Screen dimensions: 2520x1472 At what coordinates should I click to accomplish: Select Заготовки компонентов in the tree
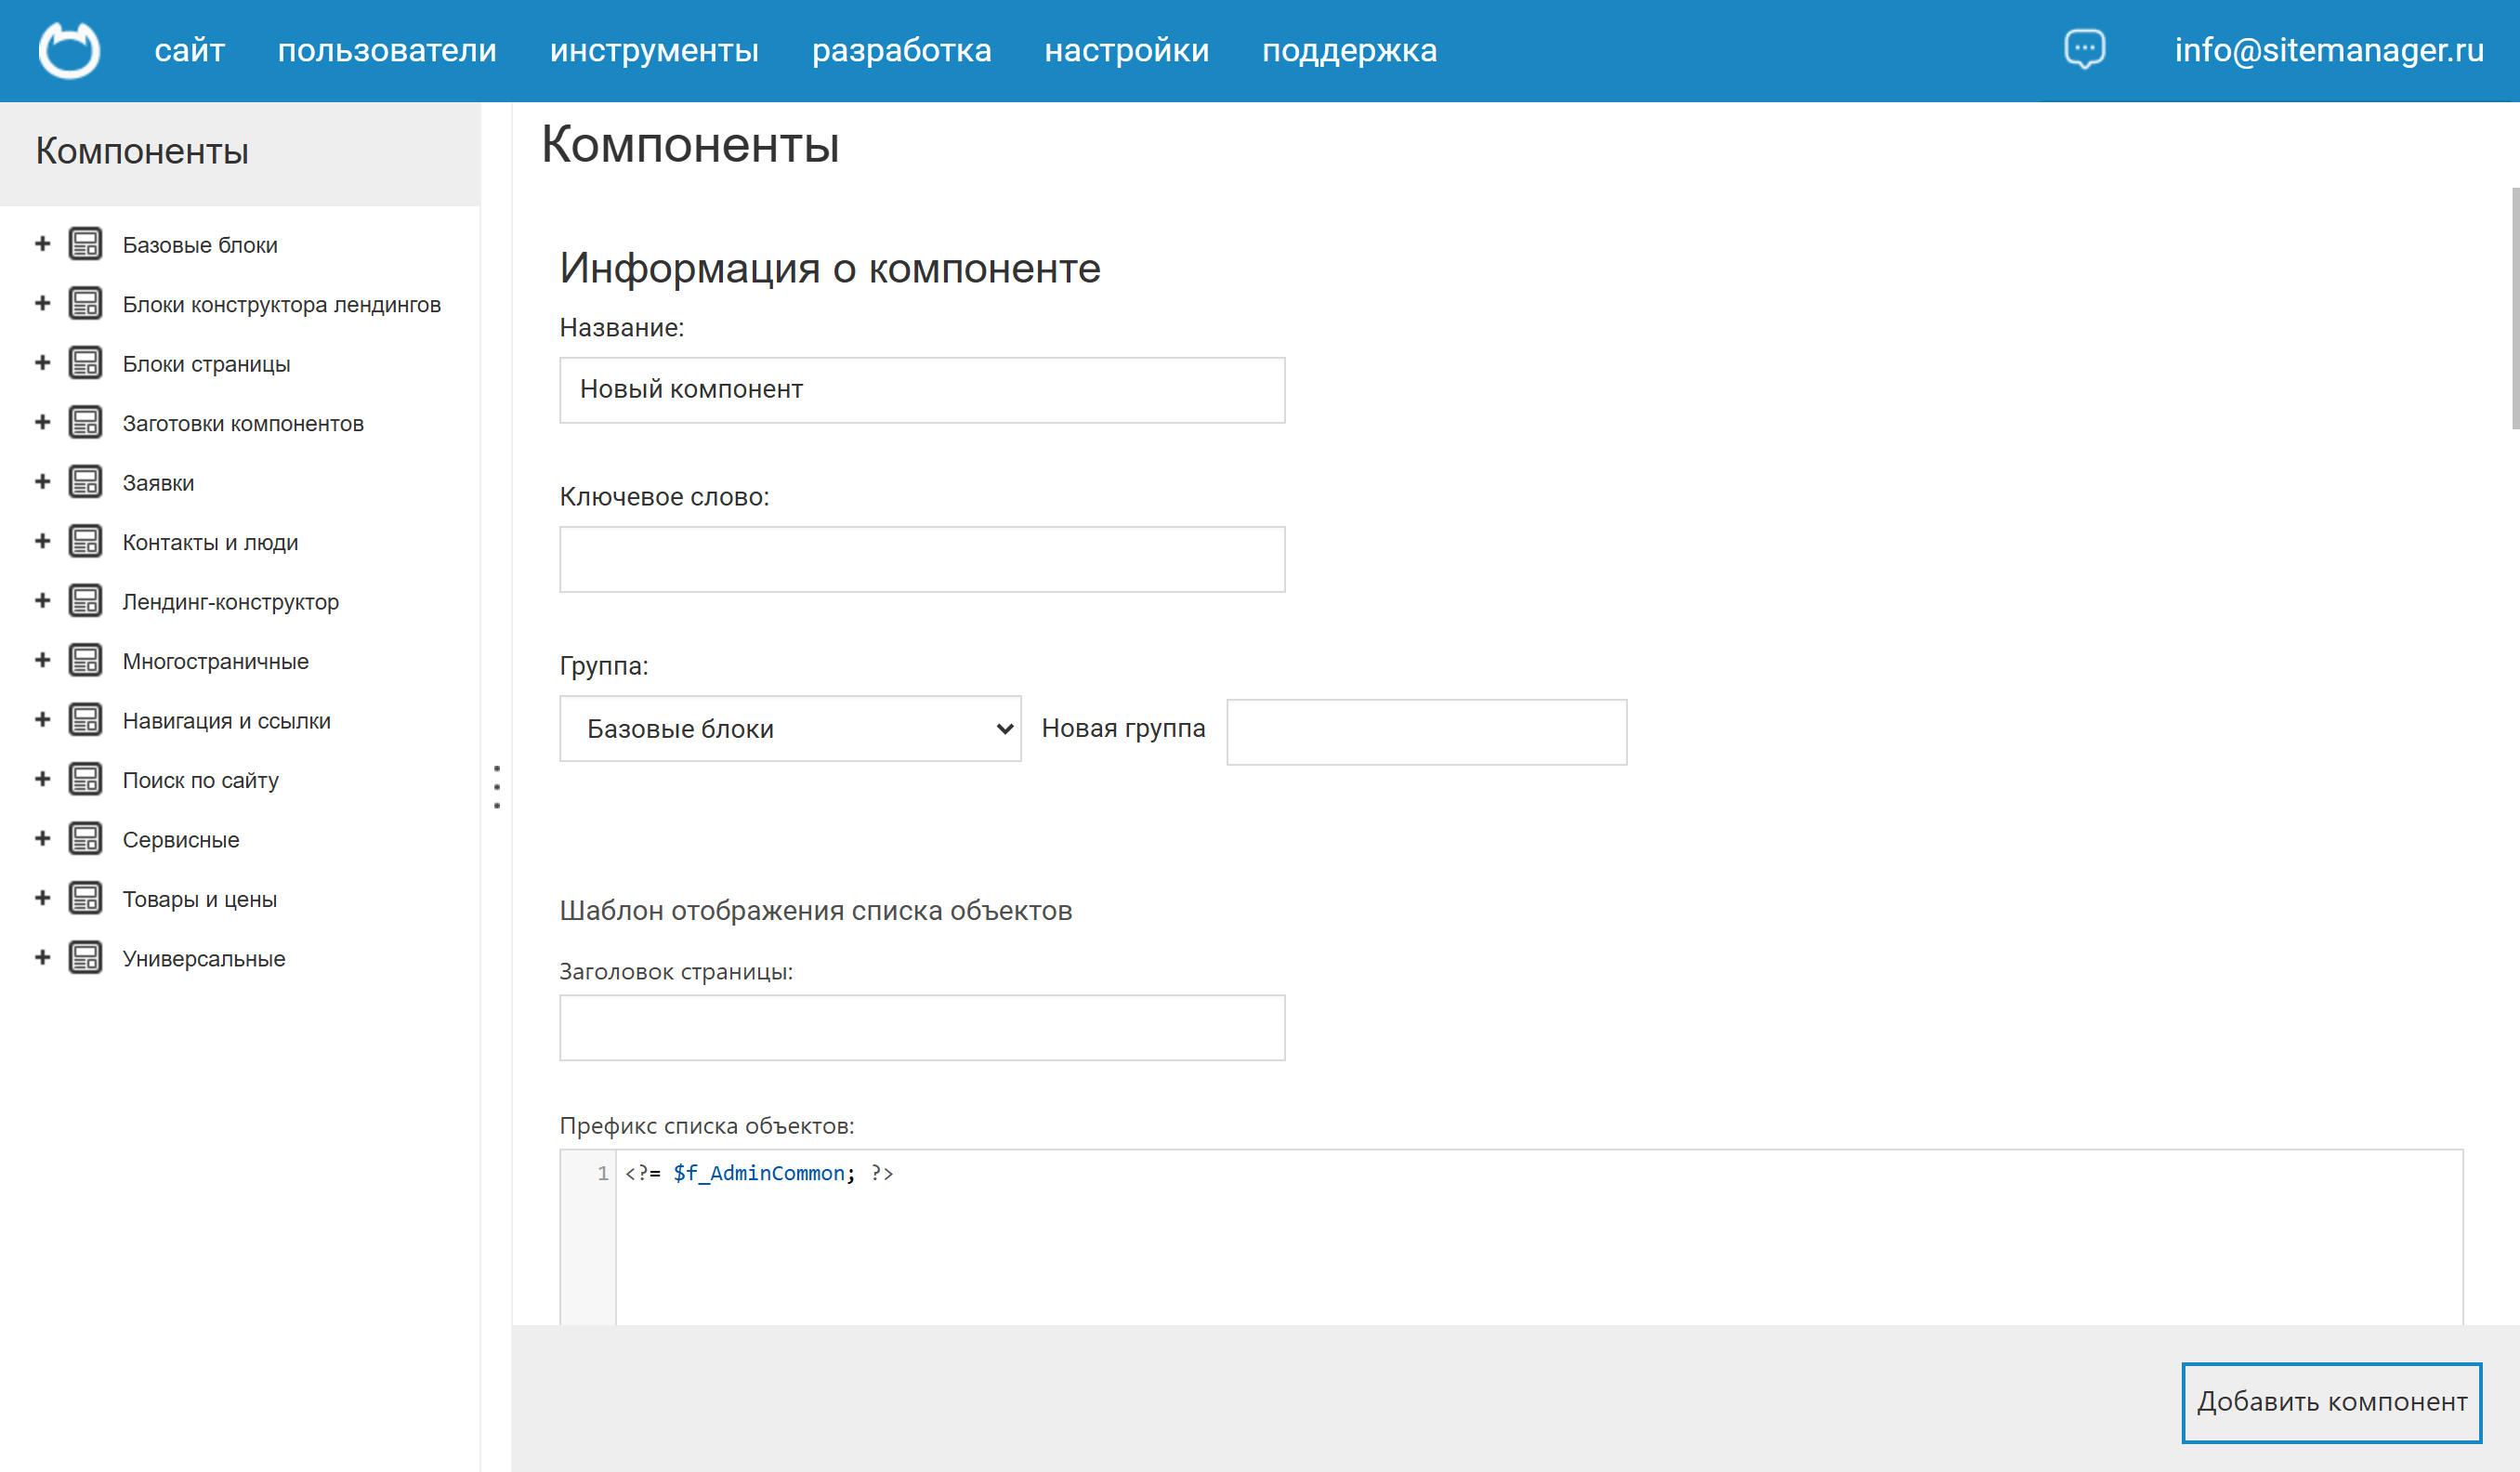(x=243, y=424)
